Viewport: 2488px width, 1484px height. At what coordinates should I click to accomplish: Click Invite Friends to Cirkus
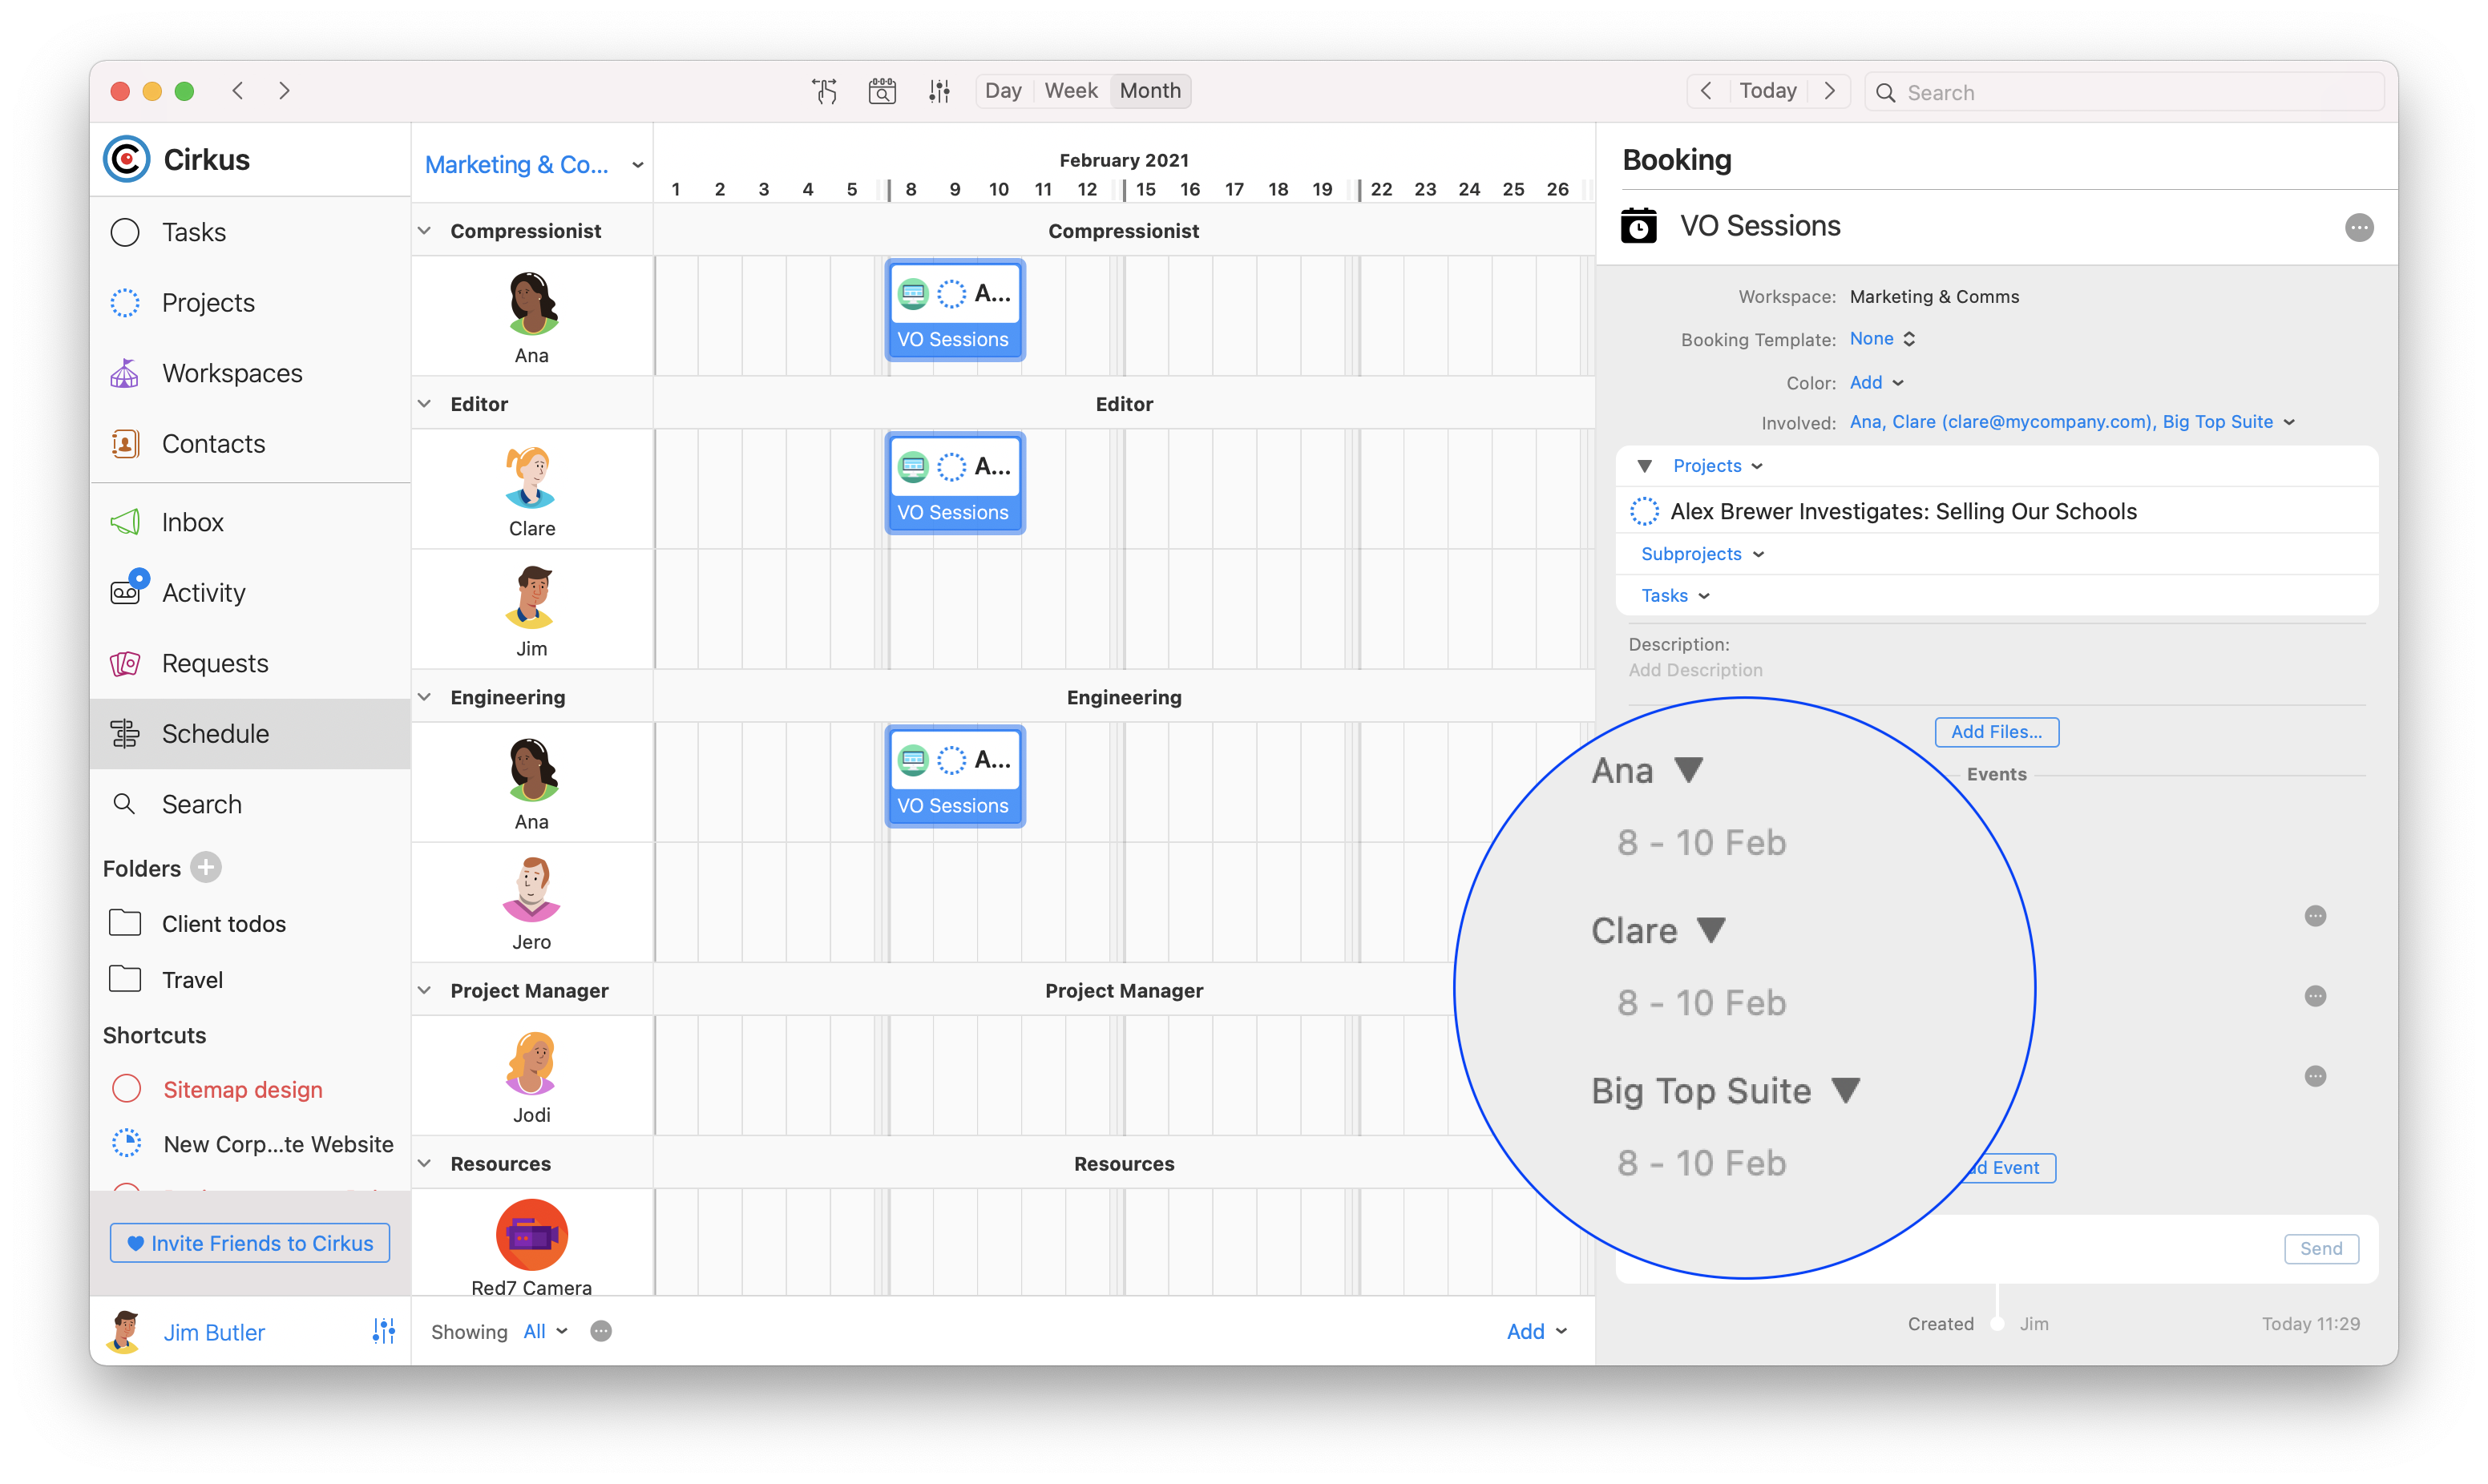click(250, 1243)
